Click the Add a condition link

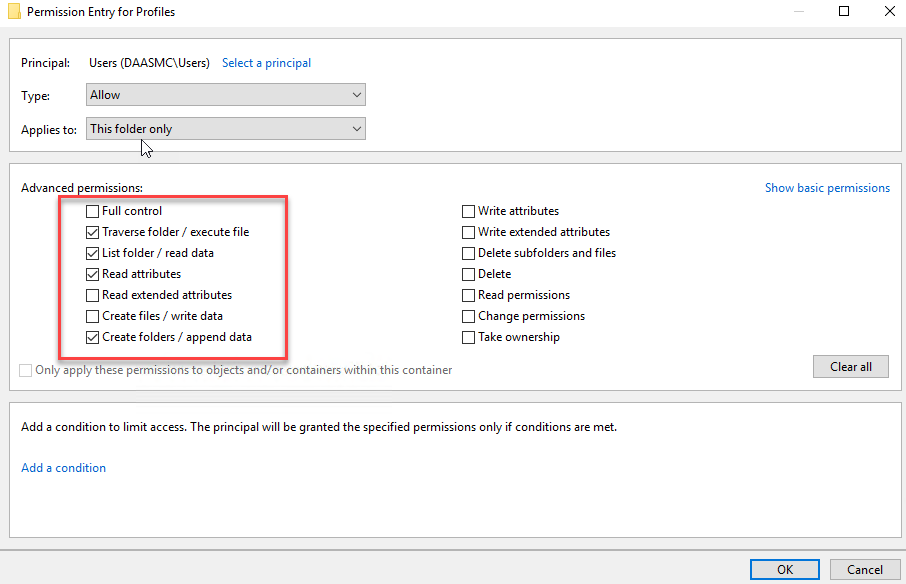tap(64, 468)
